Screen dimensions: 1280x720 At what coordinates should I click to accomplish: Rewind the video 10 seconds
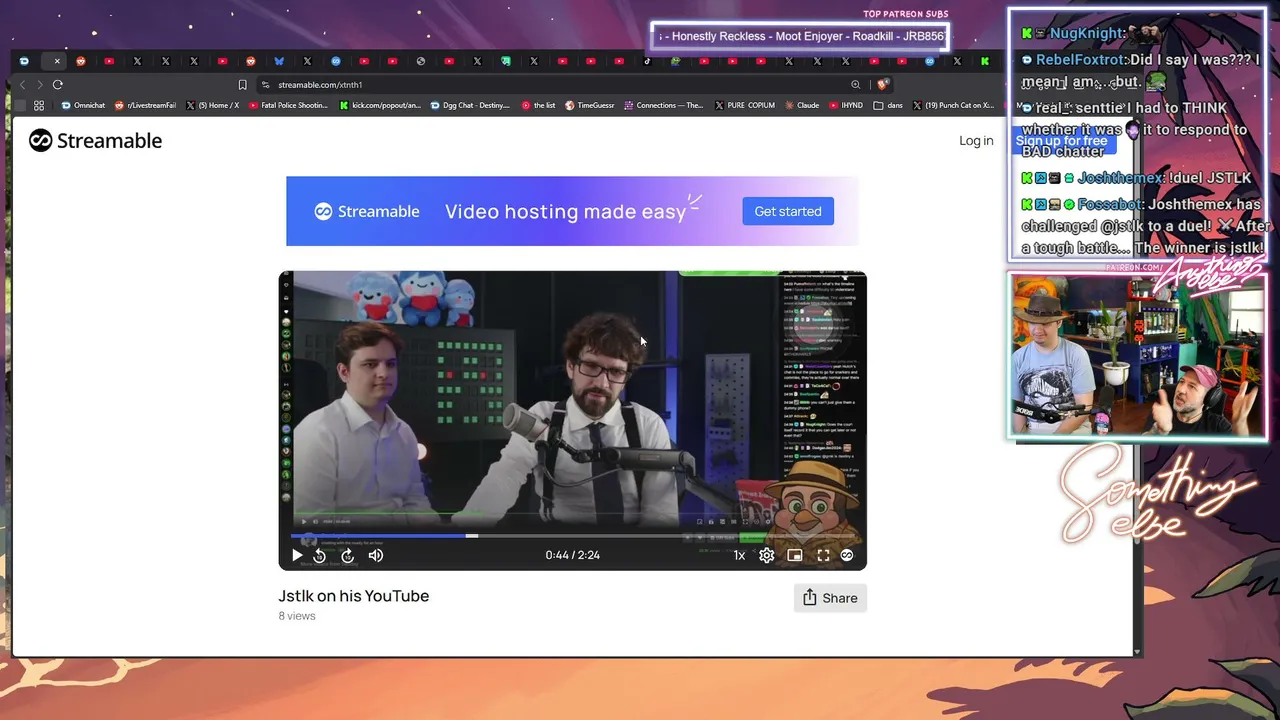[x=320, y=555]
